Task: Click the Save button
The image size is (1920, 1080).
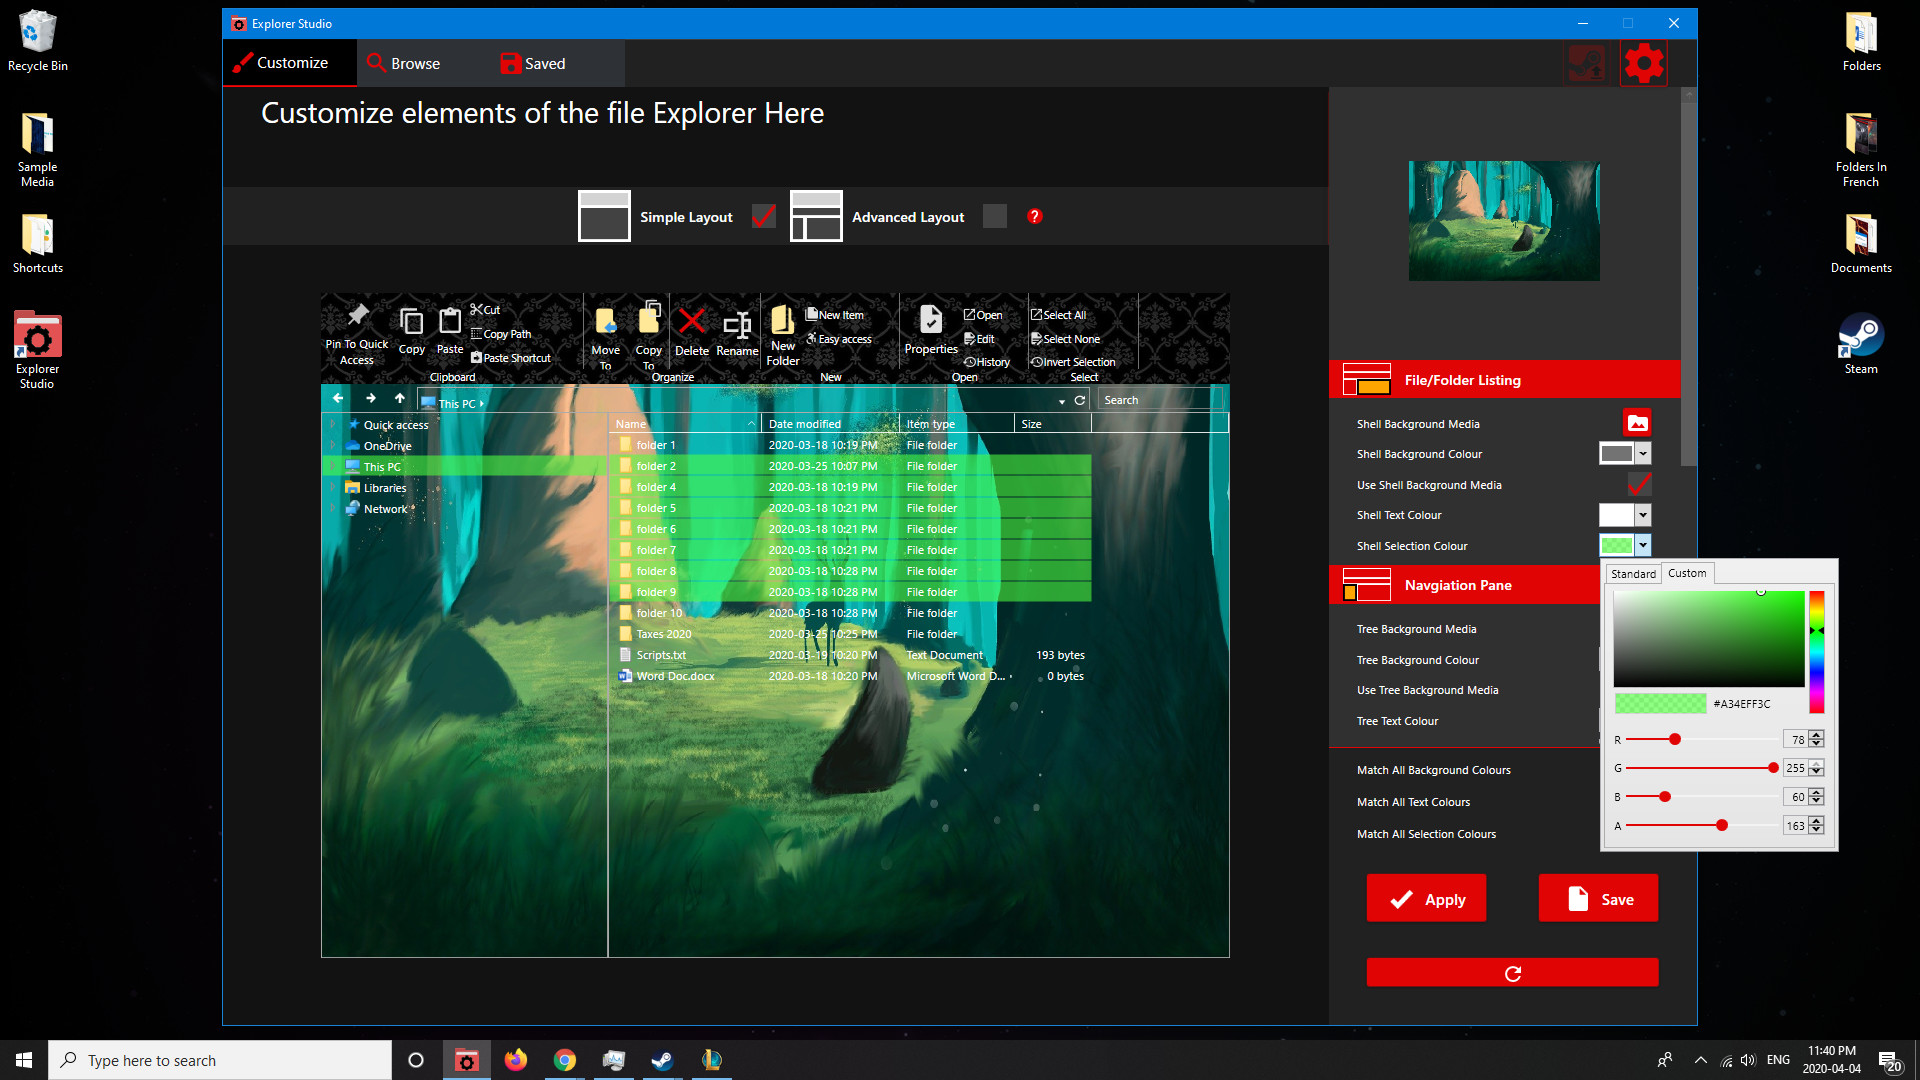Action: click(x=1598, y=898)
